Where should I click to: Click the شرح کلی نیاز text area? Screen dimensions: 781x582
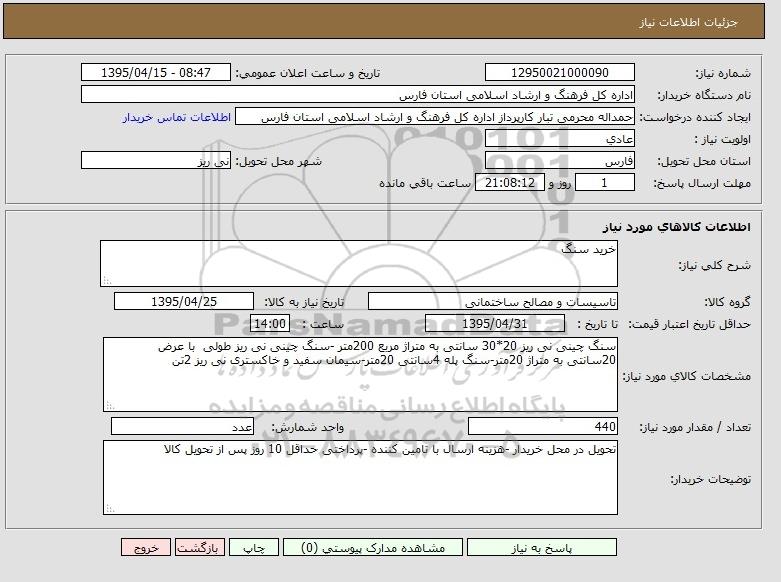coord(359,264)
